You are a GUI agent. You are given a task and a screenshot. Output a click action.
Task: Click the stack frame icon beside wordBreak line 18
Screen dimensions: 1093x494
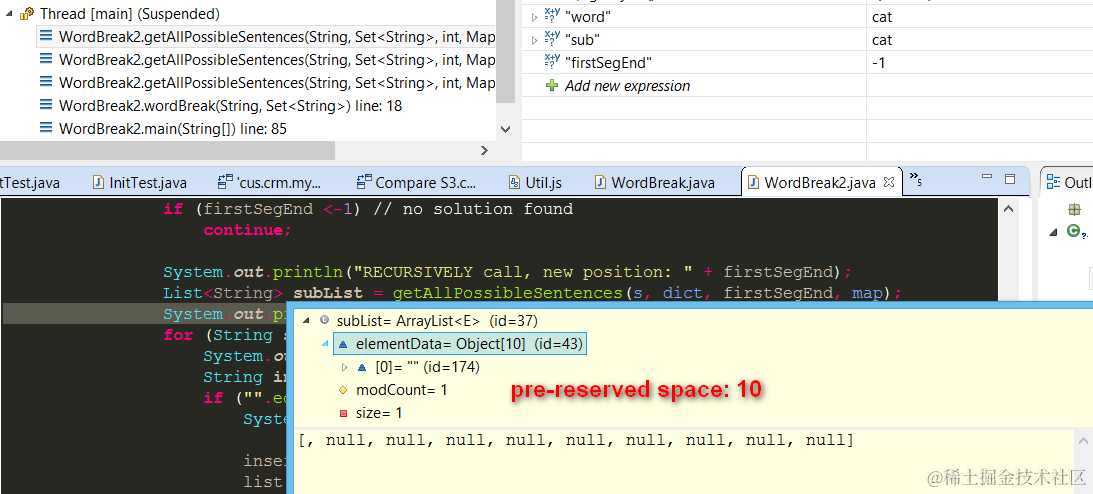[x=46, y=106]
